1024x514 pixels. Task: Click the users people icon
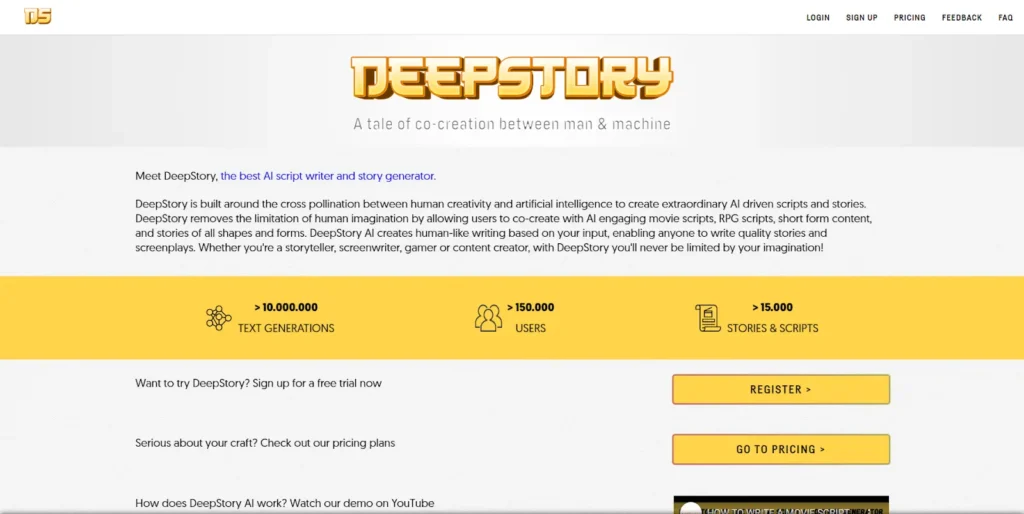pyautogui.click(x=488, y=318)
